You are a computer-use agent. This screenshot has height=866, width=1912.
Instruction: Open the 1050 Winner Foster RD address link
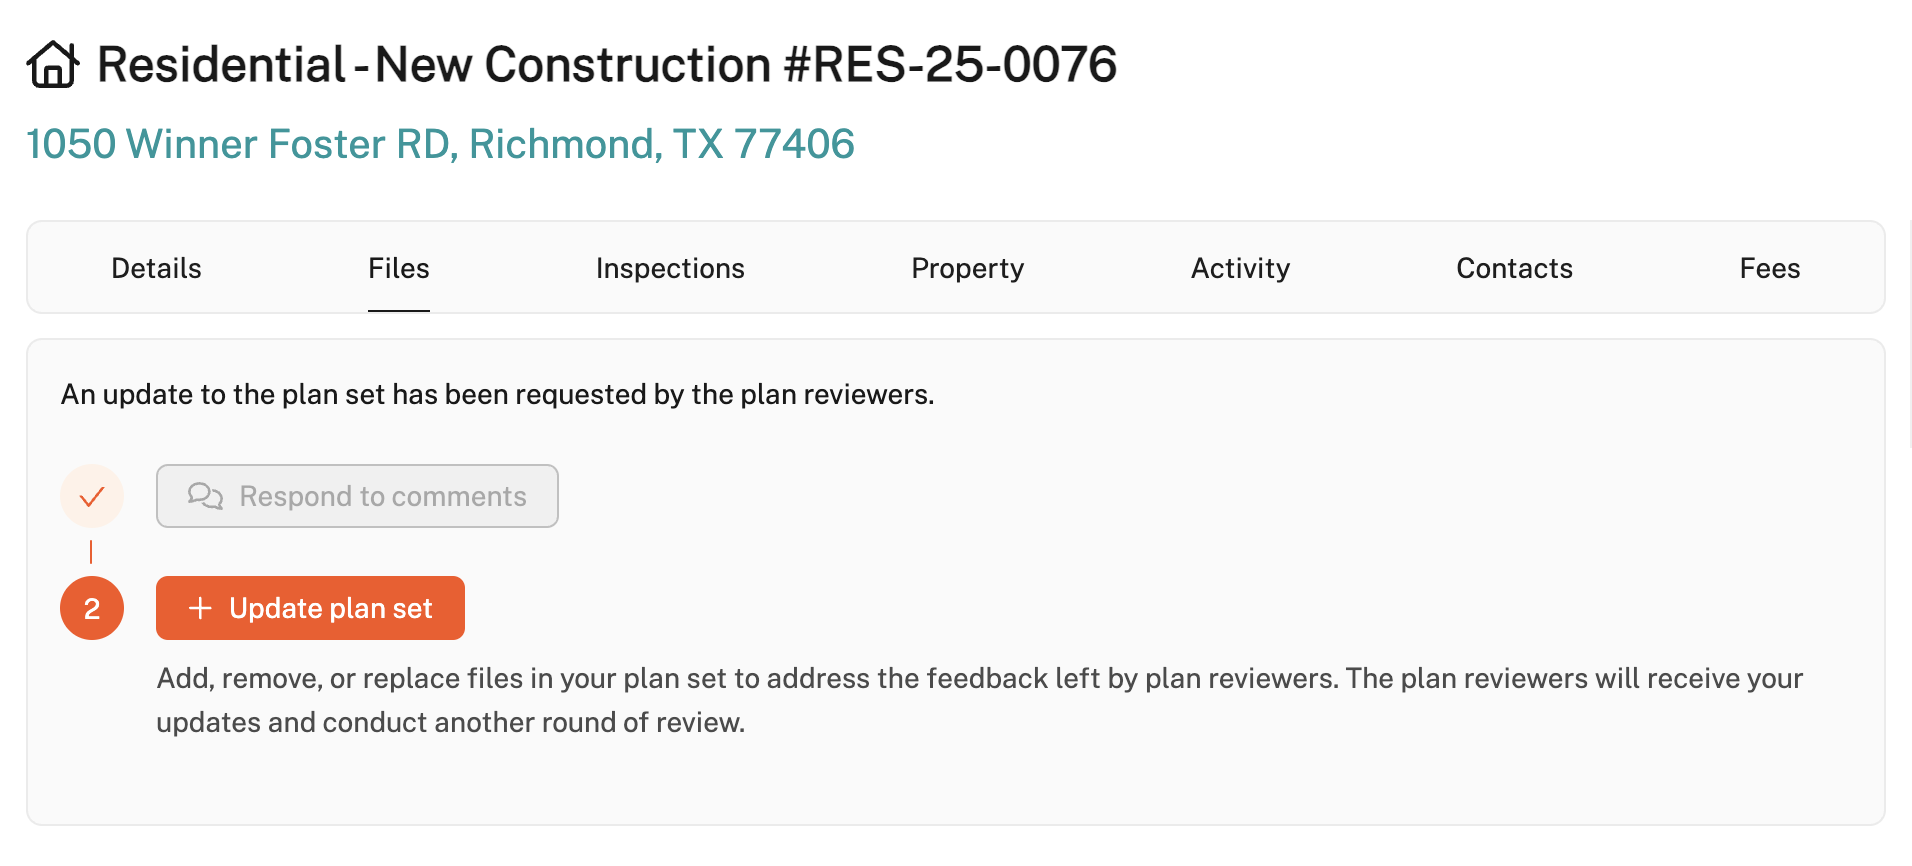440,144
